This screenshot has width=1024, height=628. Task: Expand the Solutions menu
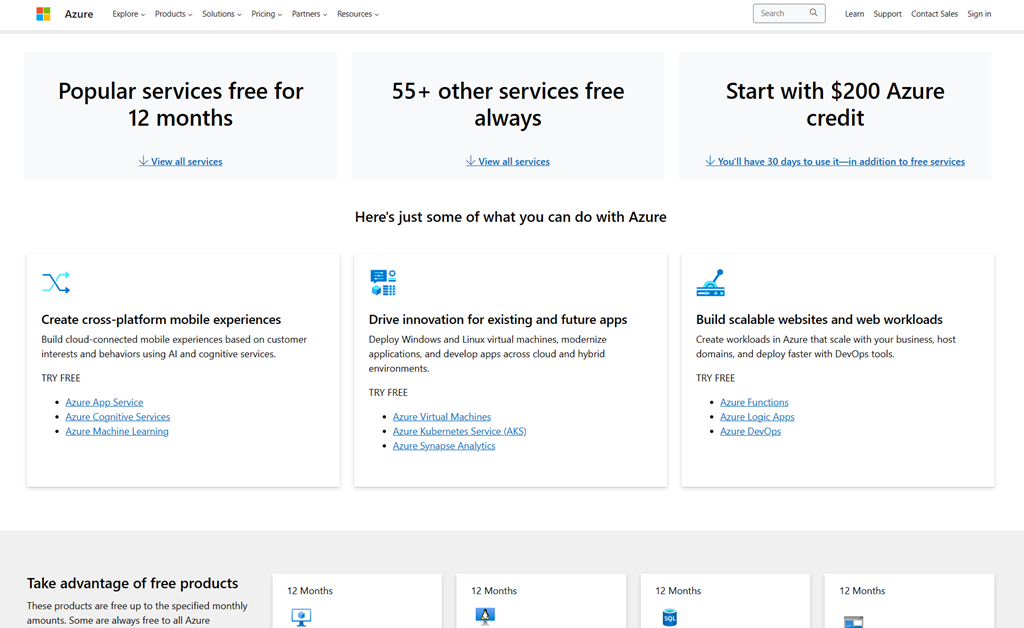click(220, 14)
